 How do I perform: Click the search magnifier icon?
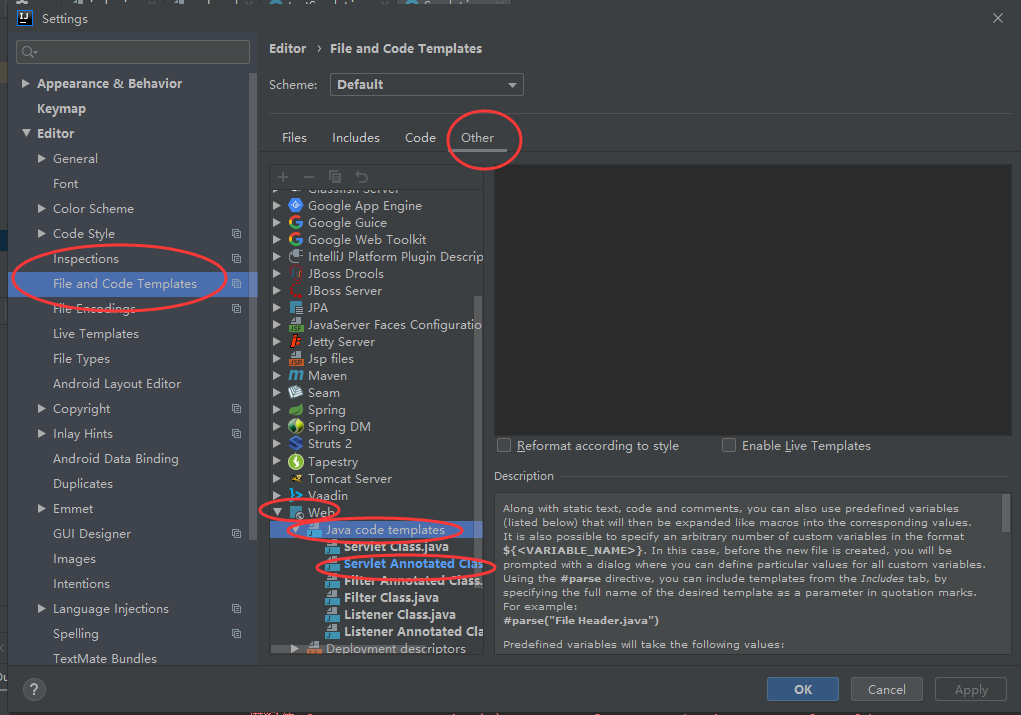[29, 52]
